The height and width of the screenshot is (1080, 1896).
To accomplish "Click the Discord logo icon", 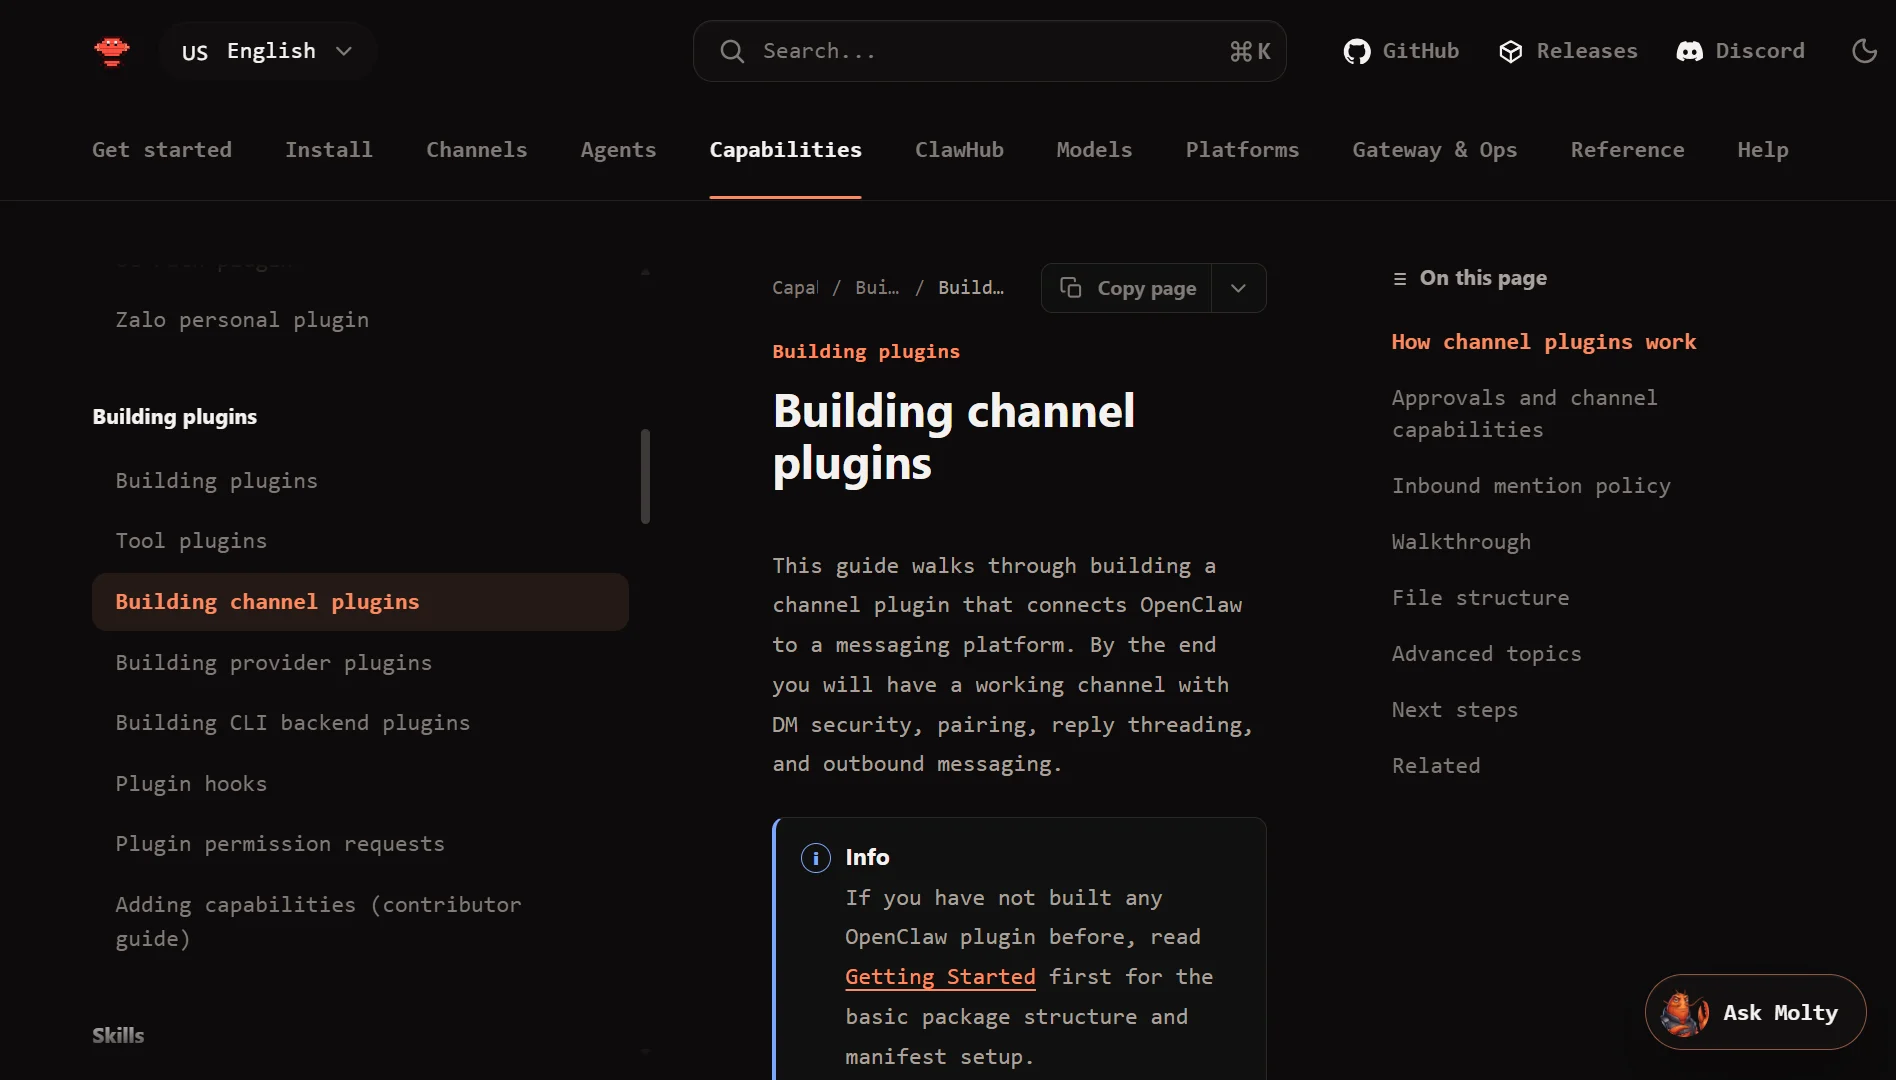I will click(x=1690, y=51).
